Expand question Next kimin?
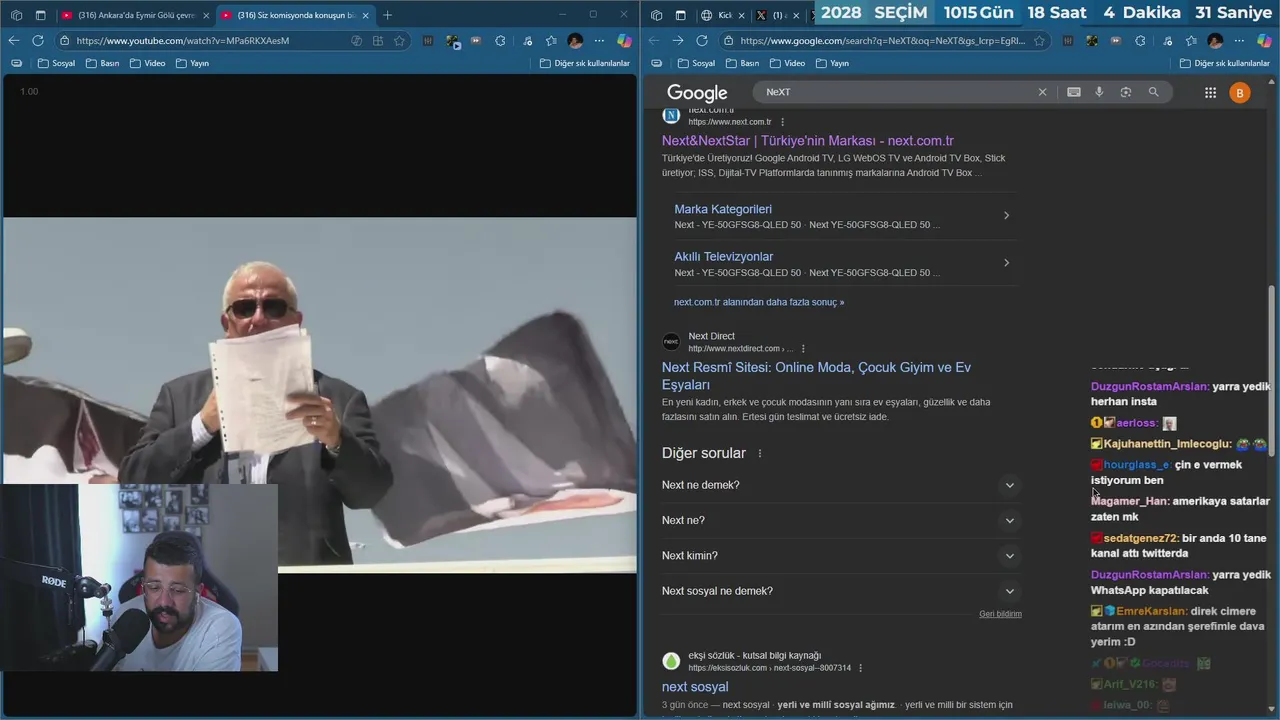 click(x=840, y=556)
